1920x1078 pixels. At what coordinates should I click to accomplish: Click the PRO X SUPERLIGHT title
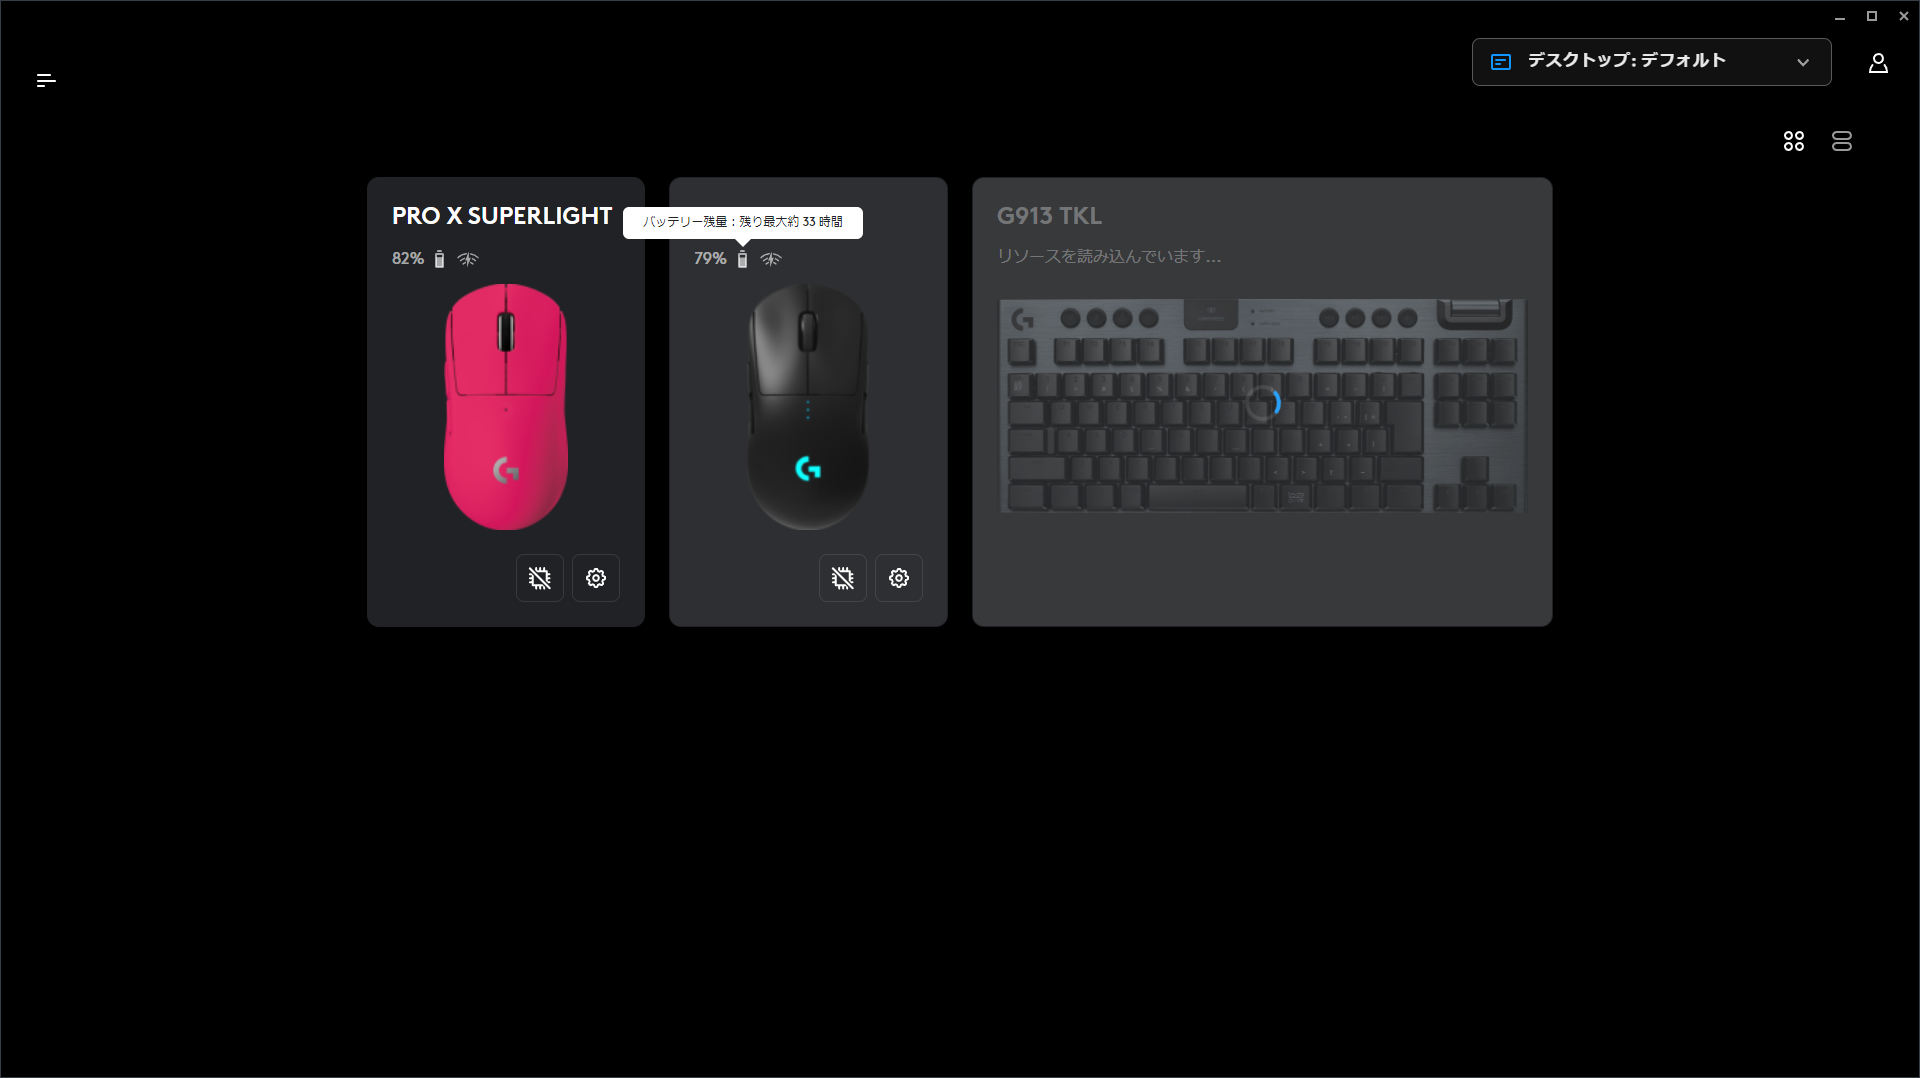coord(502,216)
